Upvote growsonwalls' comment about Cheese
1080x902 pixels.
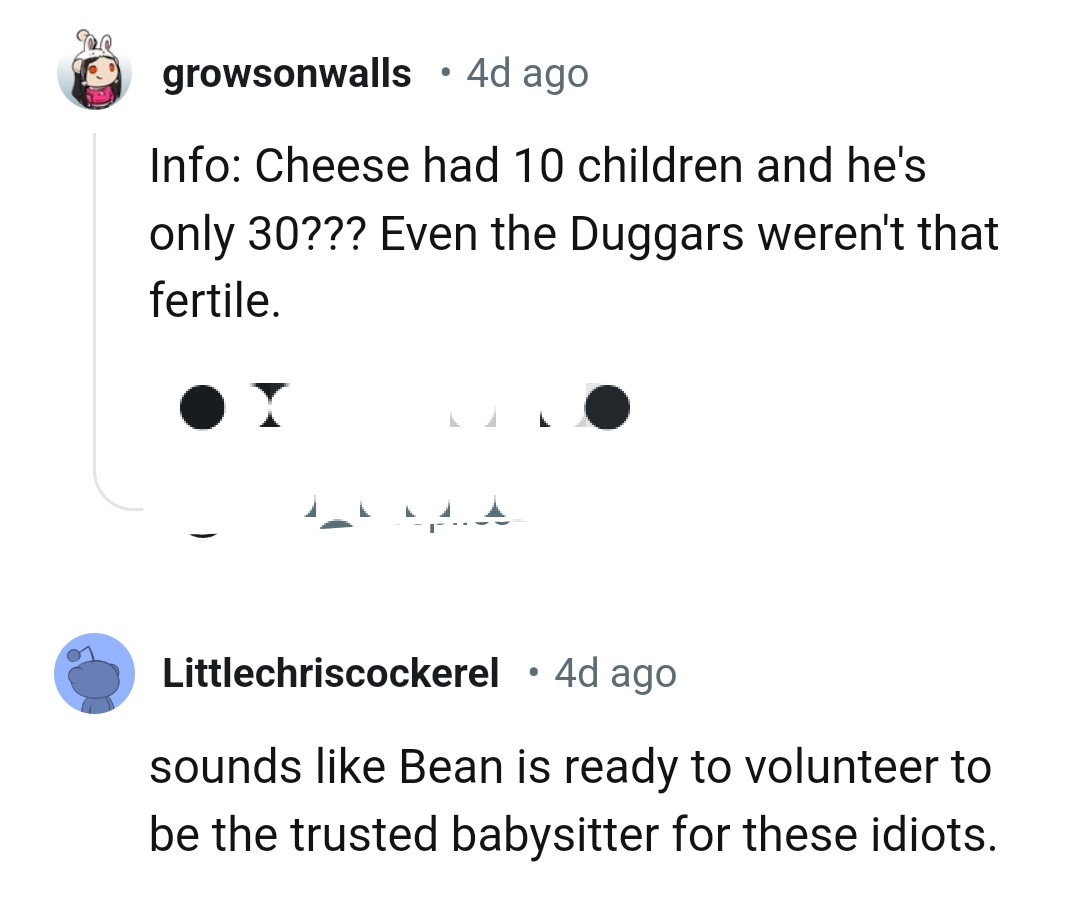[202, 406]
